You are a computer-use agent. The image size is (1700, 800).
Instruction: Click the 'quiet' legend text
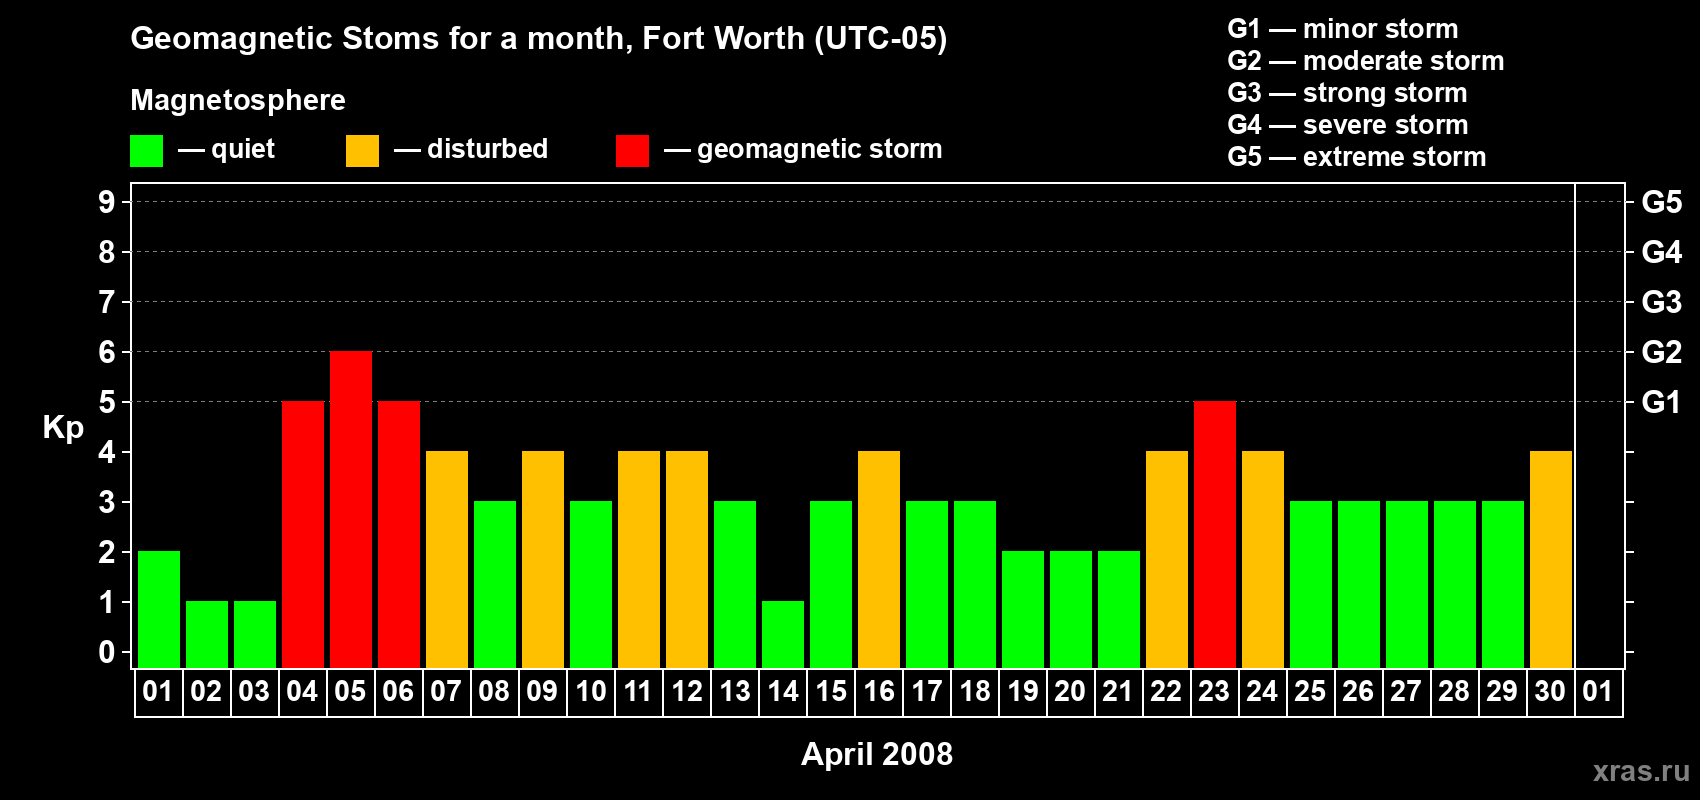click(x=243, y=150)
